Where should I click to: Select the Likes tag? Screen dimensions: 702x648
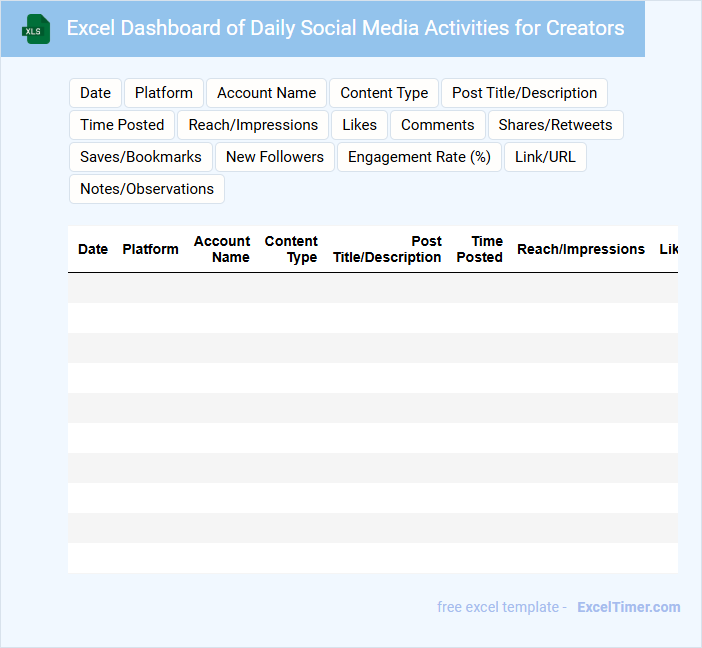coord(359,125)
